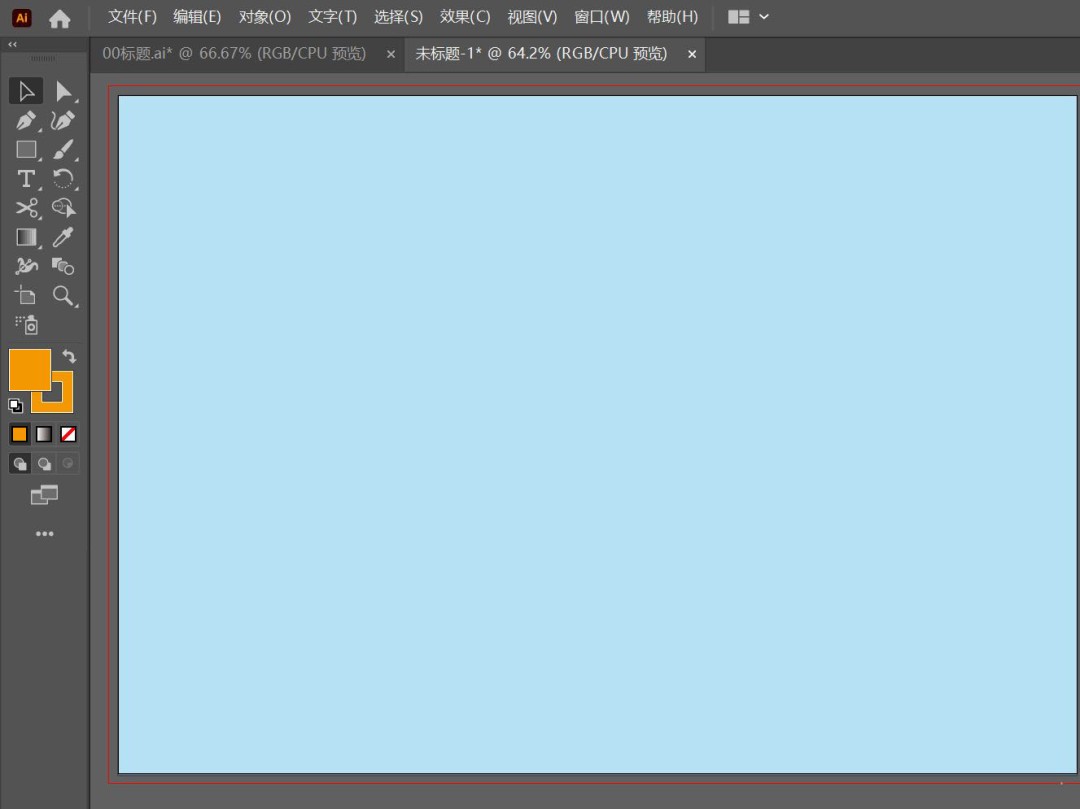The width and height of the screenshot is (1080, 809).
Task: Activate the Zoom magnifier tool
Action: point(63,295)
